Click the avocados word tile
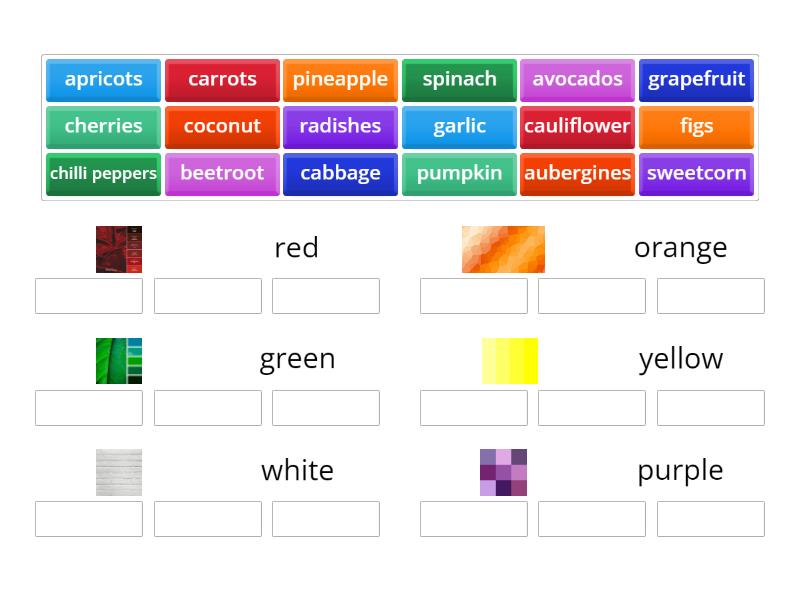The height and width of the screenshot is (600, 800). click(578, 80)
